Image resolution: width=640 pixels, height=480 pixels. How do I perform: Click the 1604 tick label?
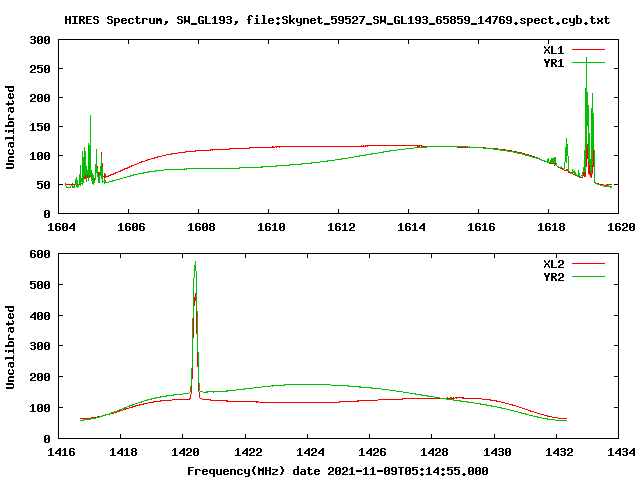(61, 227)
